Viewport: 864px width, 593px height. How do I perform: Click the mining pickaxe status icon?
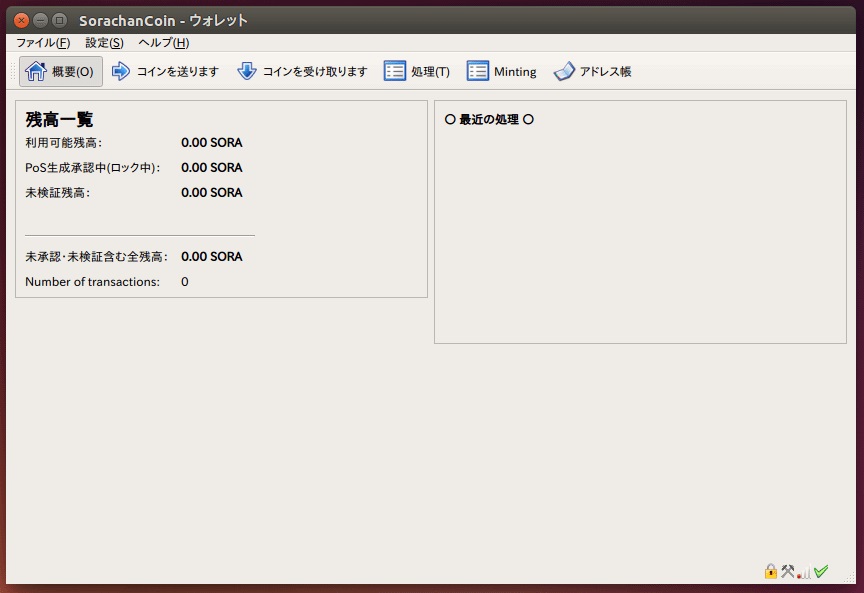(787, 572)
